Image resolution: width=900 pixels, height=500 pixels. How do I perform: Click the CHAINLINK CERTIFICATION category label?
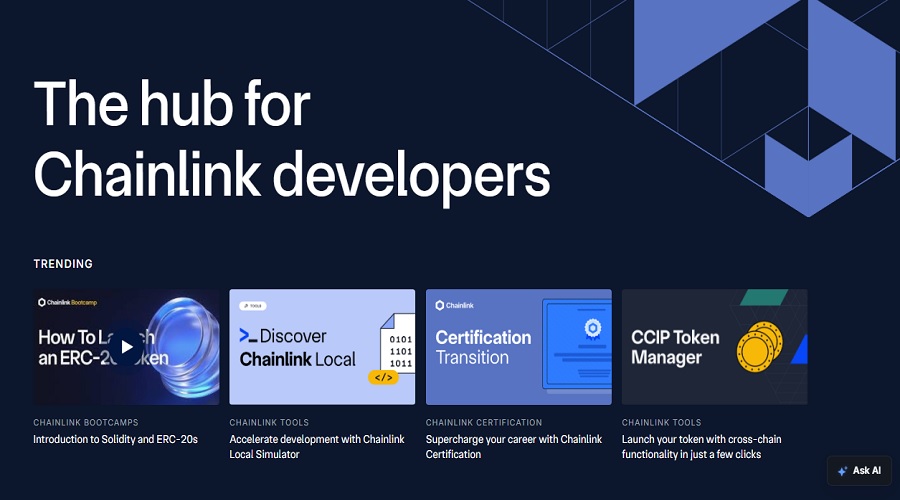click(484, 423)
